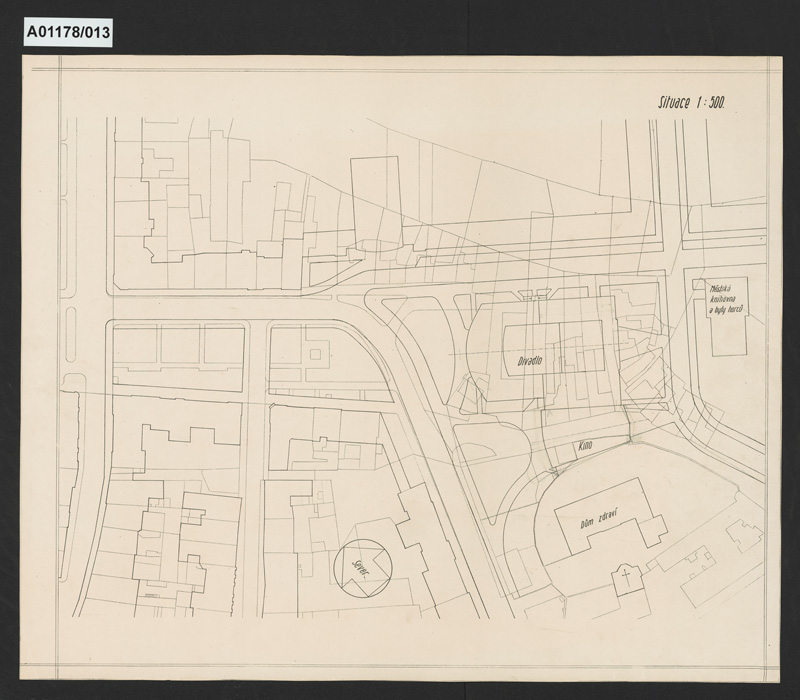The height and width of the screenshot is (700, 800).
Task: Click the middle of three rectangular blocks in row
Action: tap(181, 345)
